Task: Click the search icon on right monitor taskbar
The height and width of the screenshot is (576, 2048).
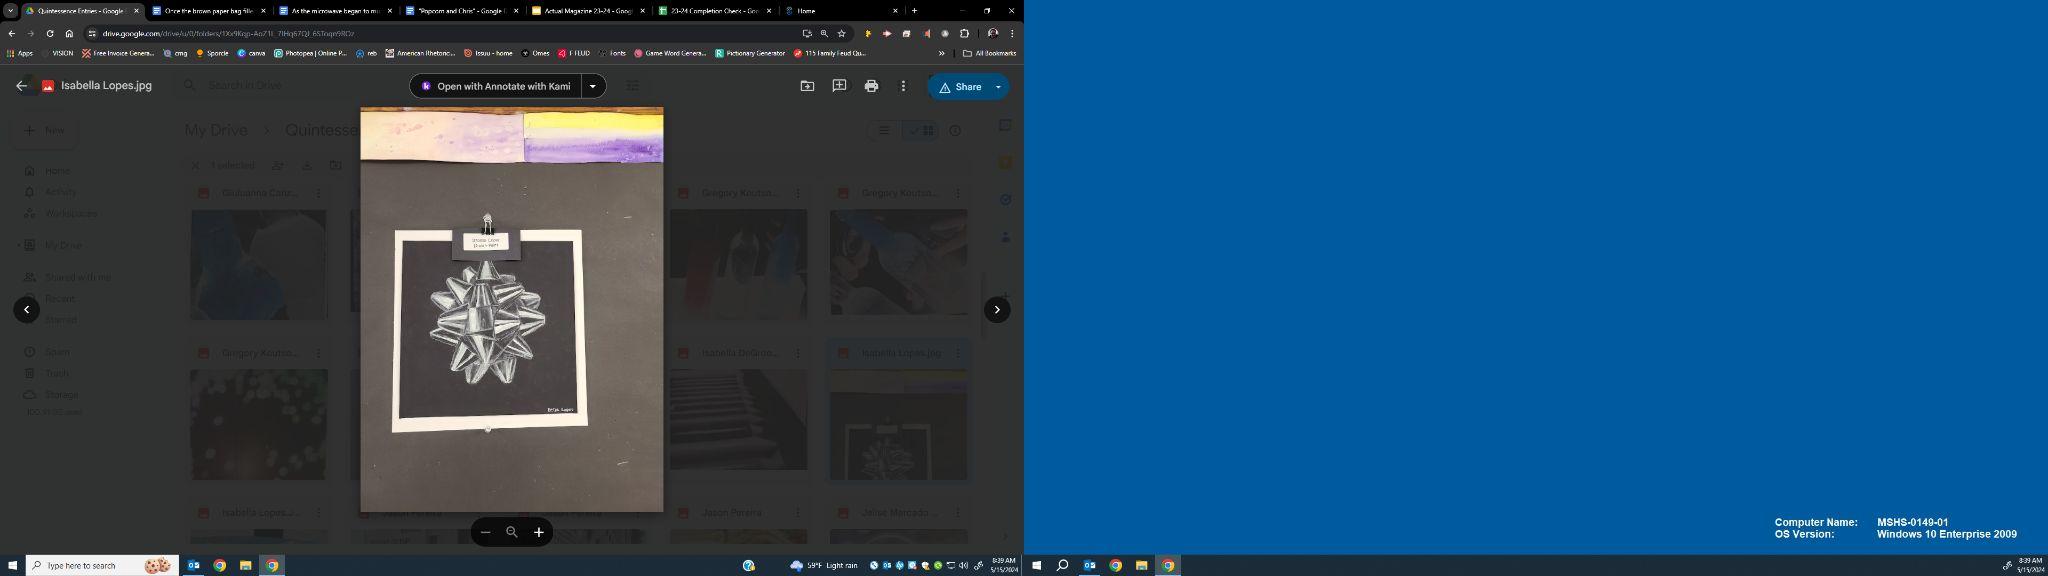Action: (x=1063, y=565)
